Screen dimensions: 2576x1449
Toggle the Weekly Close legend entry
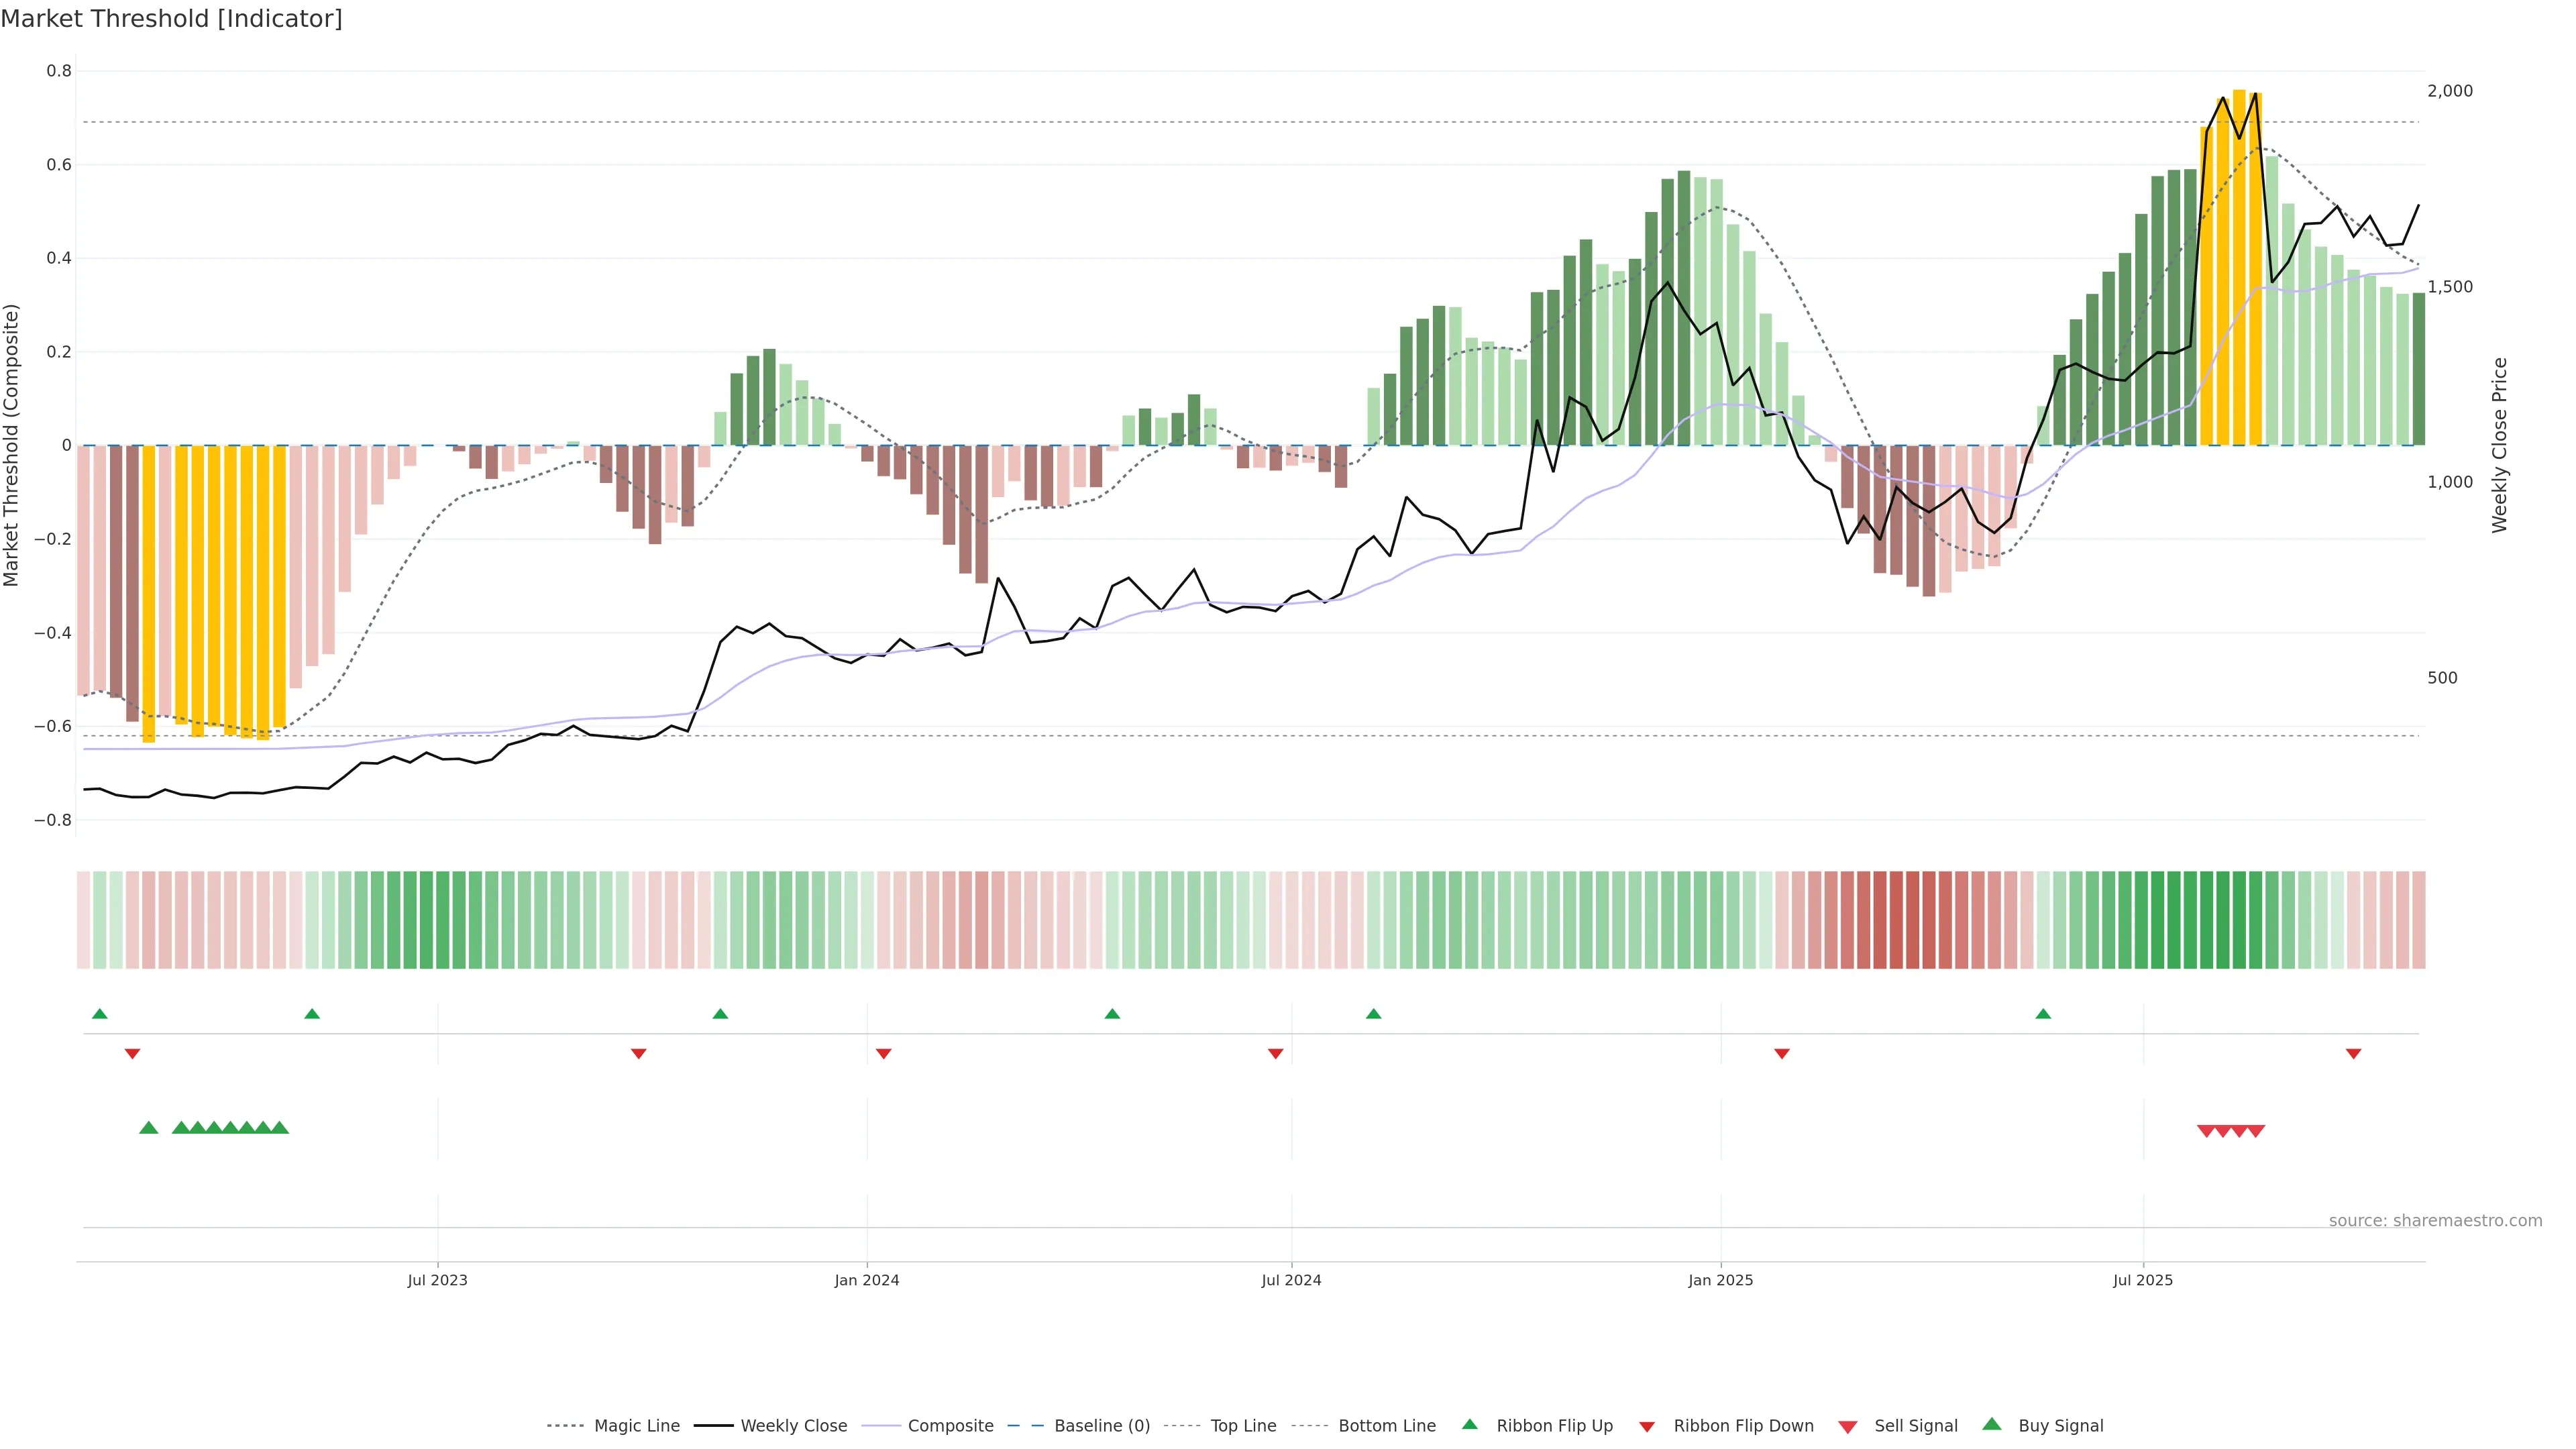793,1426
